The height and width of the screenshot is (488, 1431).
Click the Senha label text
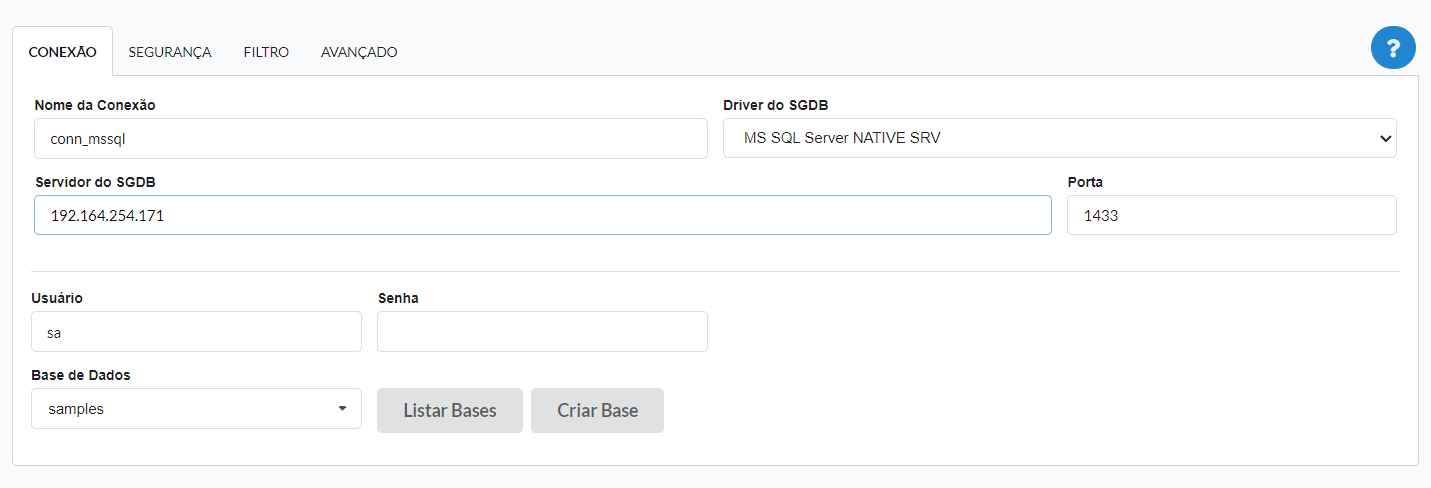click(x=398, y=298)
